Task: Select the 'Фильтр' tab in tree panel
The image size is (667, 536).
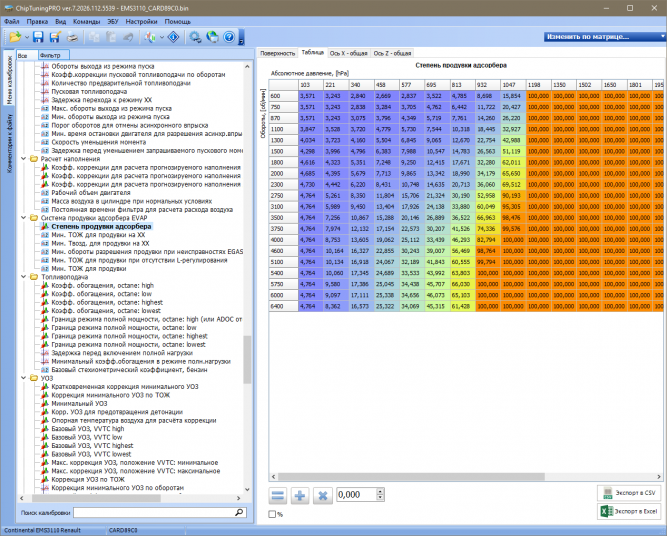Action: 53,55
